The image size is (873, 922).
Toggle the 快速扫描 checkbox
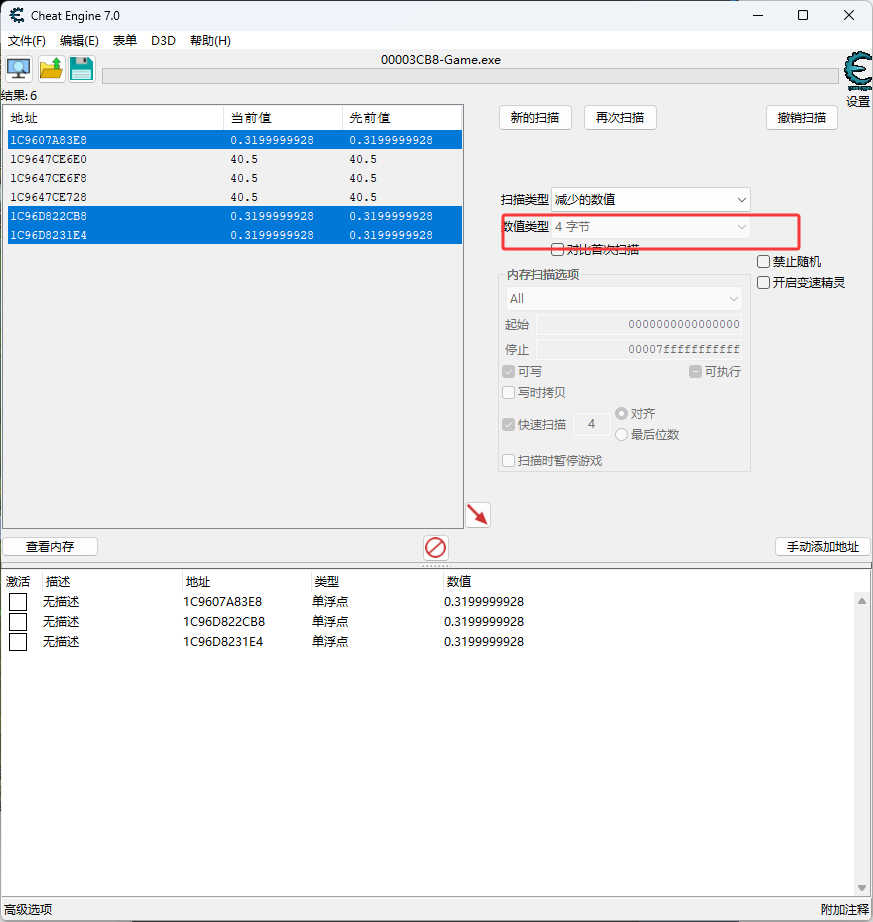(x=509, y=425)
